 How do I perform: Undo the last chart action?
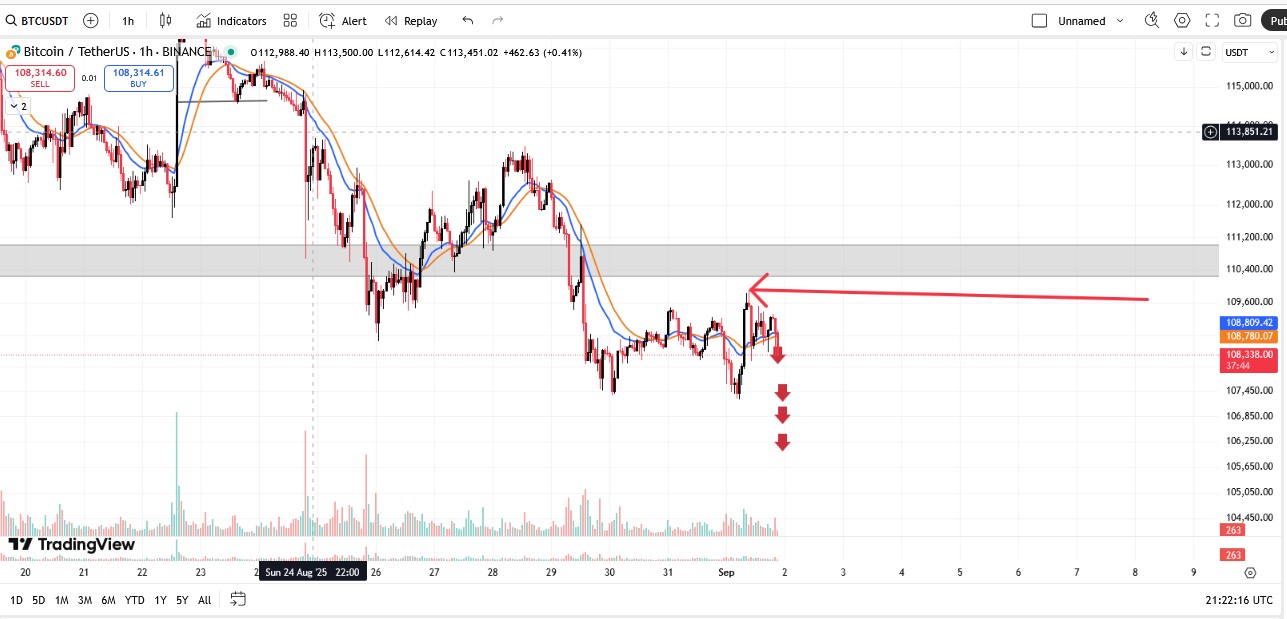click(468, 20)
